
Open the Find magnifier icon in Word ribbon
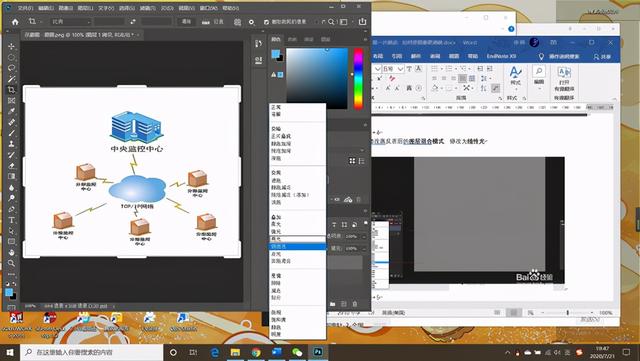(539, 71)
